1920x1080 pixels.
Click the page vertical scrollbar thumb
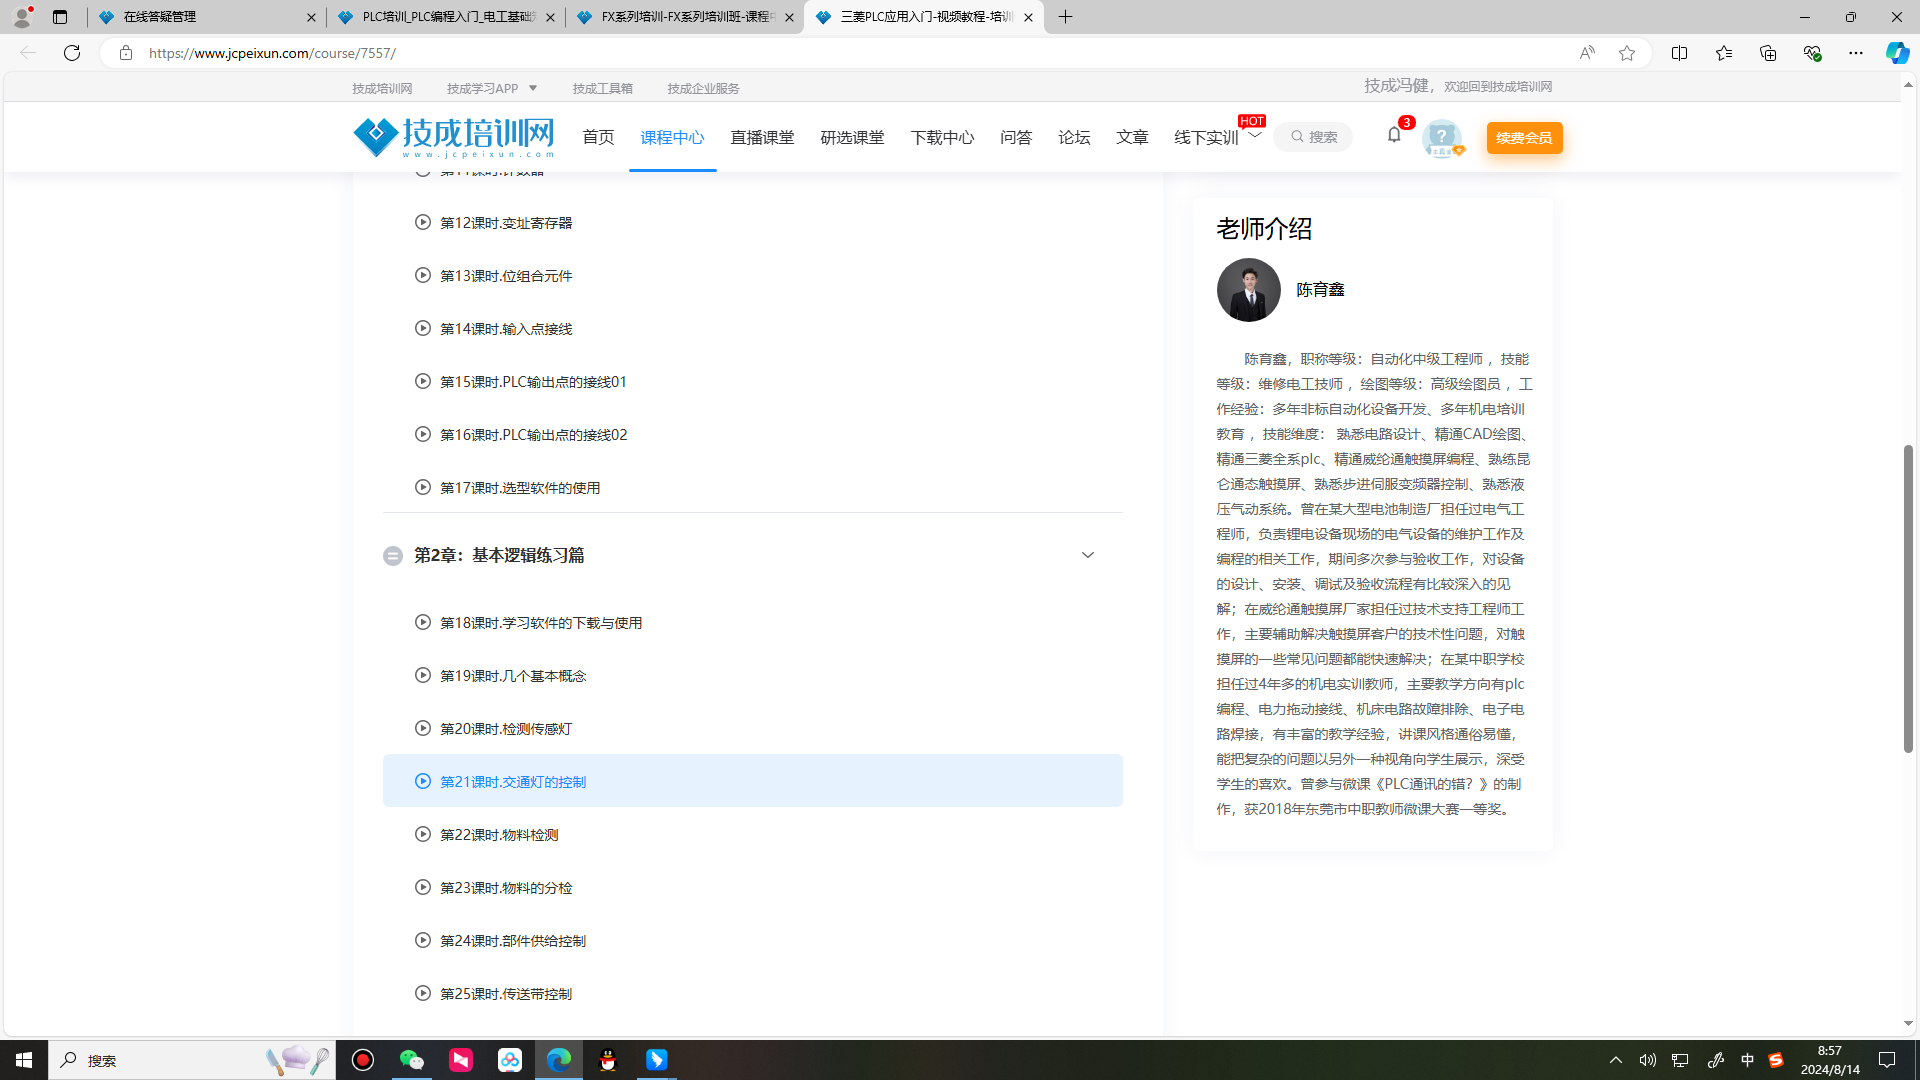1908,598
